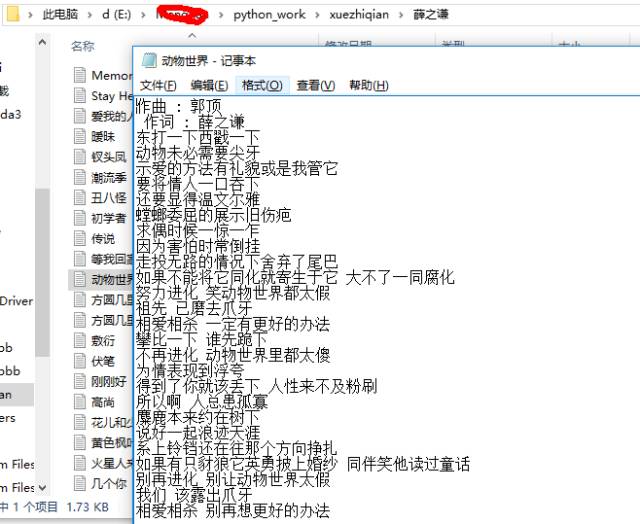Viewport: 640px width, 524px height.
Task: Go to xuezhiqian in the address bar
Action: pos(359,14)
